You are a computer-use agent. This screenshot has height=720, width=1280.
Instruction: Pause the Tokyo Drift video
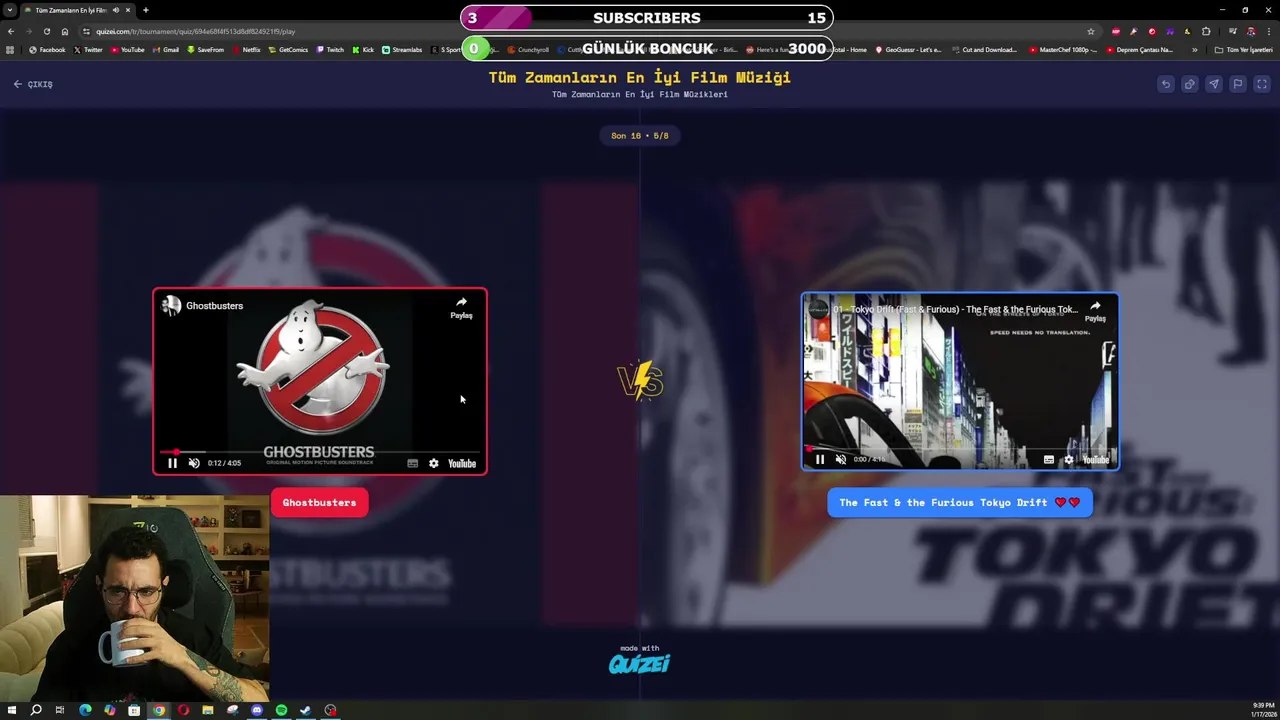820,459
